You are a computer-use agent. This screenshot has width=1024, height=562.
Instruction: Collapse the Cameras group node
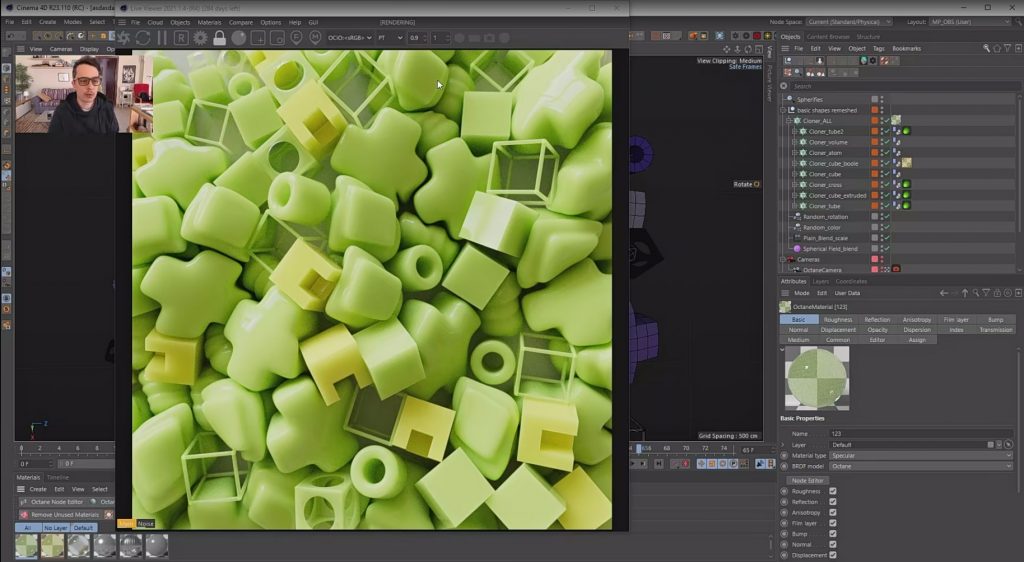pyautogui.click(x=783, y=259)
